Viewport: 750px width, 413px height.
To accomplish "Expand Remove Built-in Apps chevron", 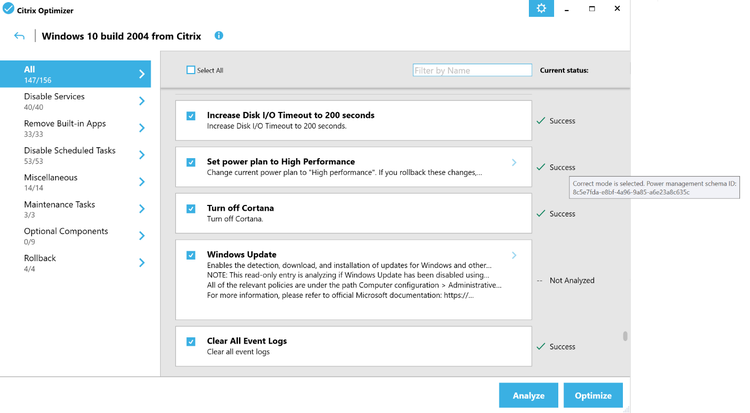I will tap(142, 128).
